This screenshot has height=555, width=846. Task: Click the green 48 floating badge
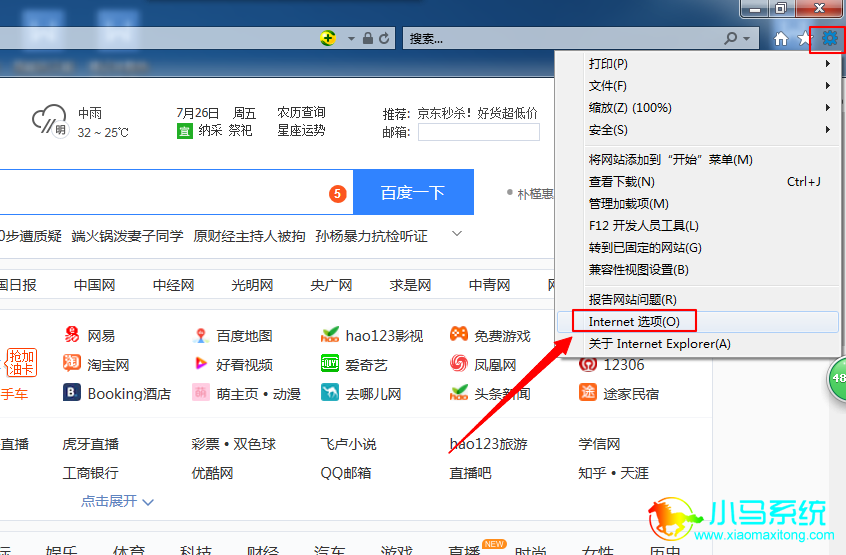tap(837, 379)
